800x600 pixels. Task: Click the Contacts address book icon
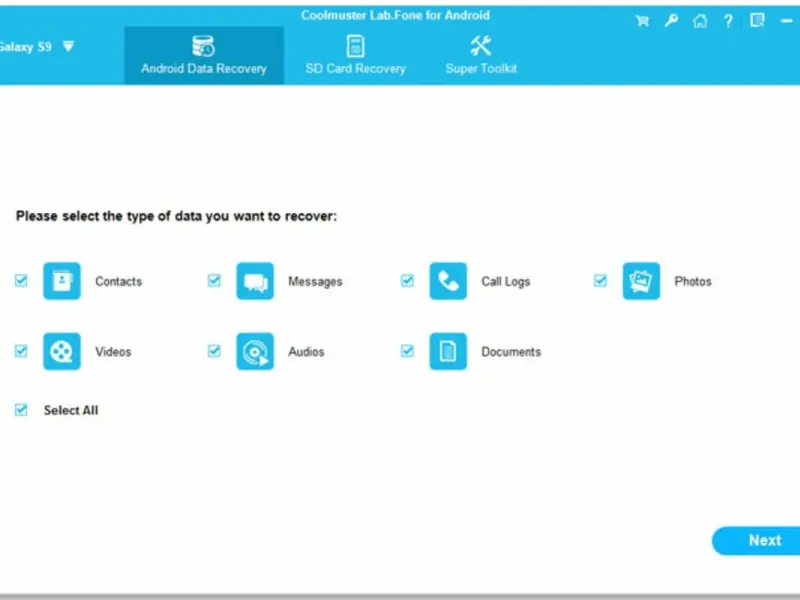click(62, 281)
